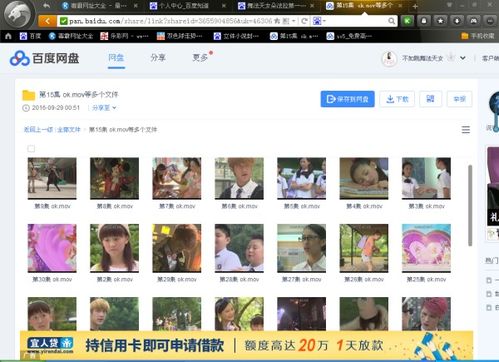
Task: Click the 第9集 ok.mov file name
Action: (52, 206)
